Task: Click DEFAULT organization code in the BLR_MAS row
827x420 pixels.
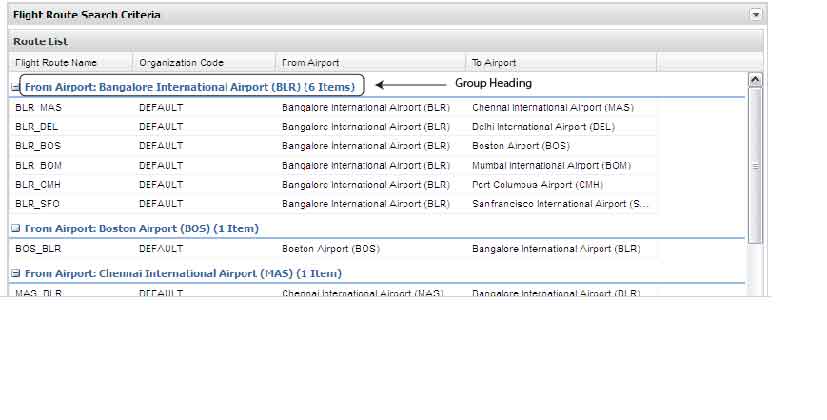Action: pyautogui.click(x=161, y=108)
